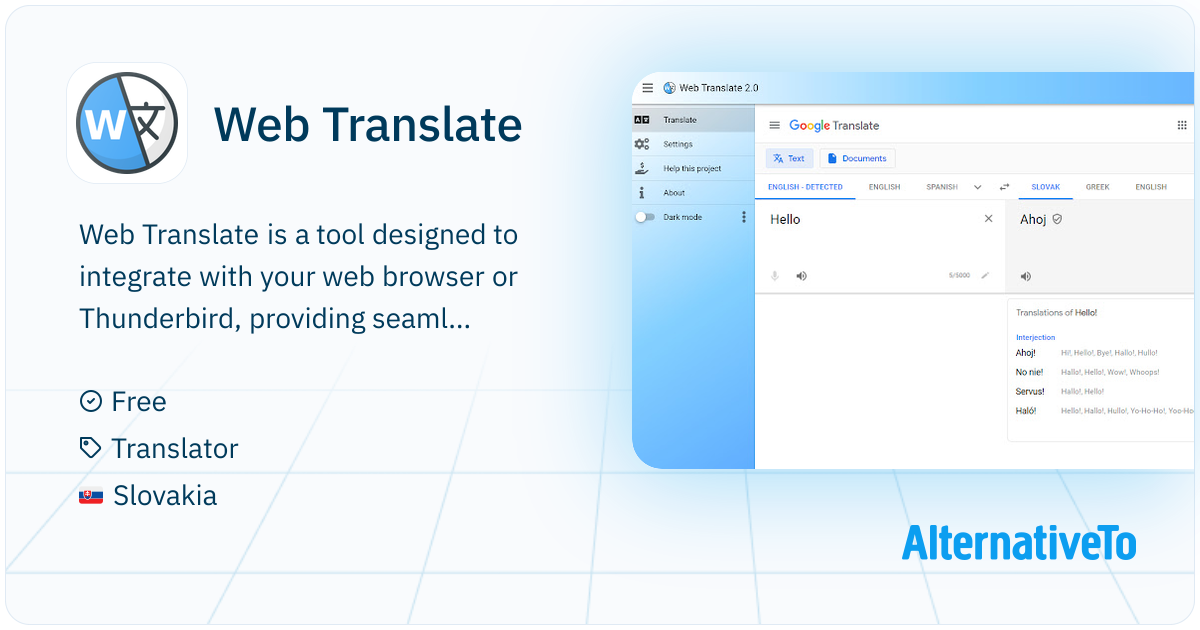The width and height of the screenshot is (1200, 630).
Task: Clear the source text Hello
Action: pos(989,219)
